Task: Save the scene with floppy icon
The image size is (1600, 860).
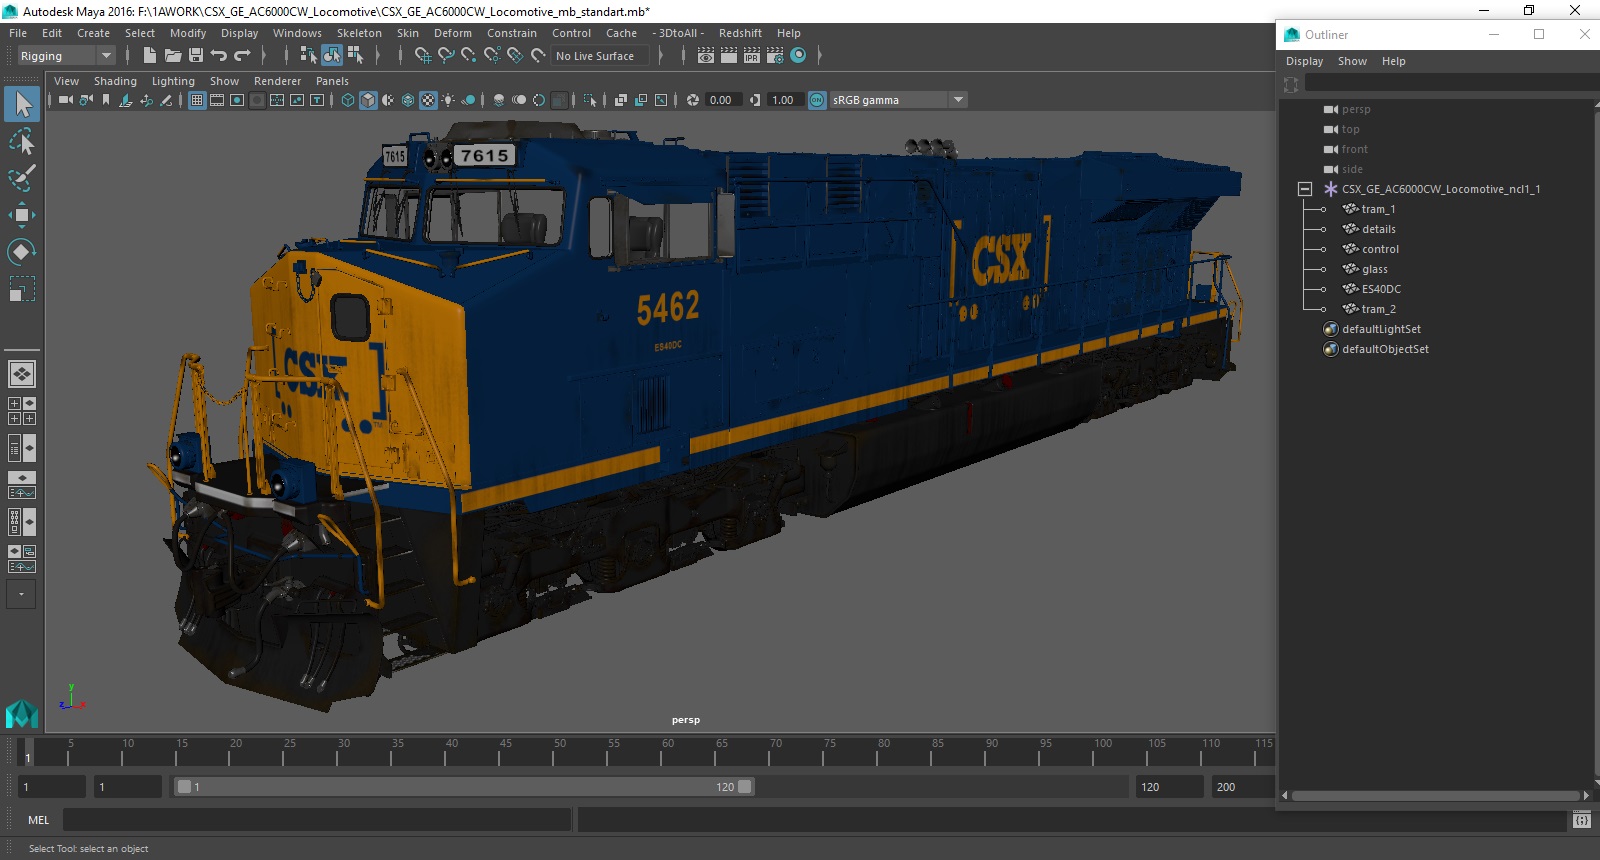Action: pyautogui.click(x=196, y=56)
